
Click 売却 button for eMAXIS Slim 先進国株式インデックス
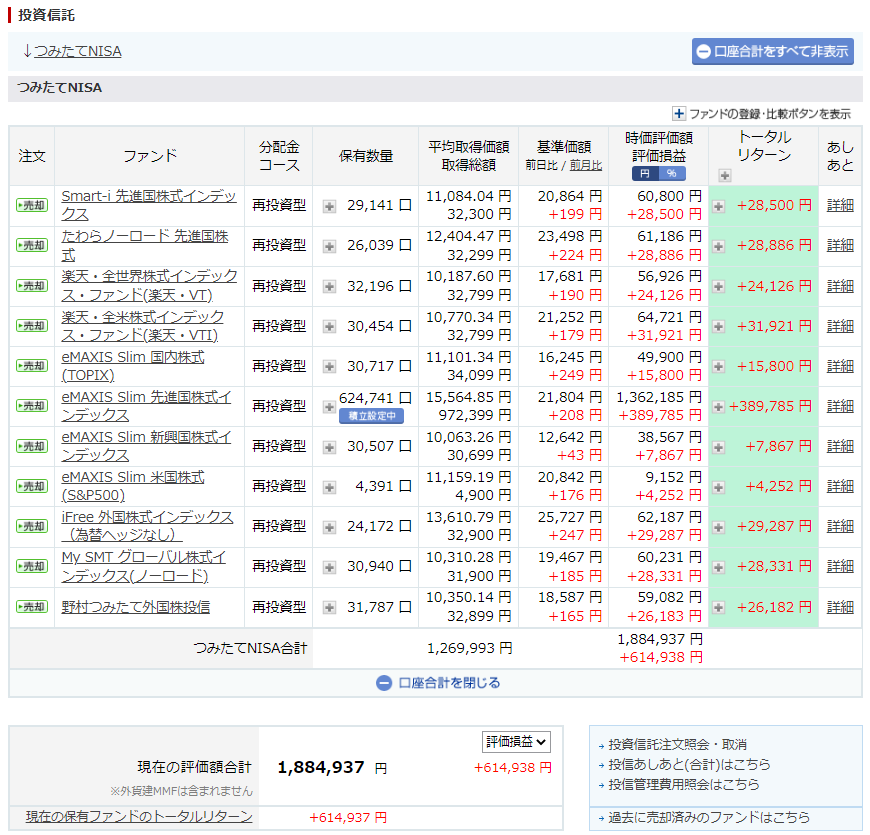32,406
